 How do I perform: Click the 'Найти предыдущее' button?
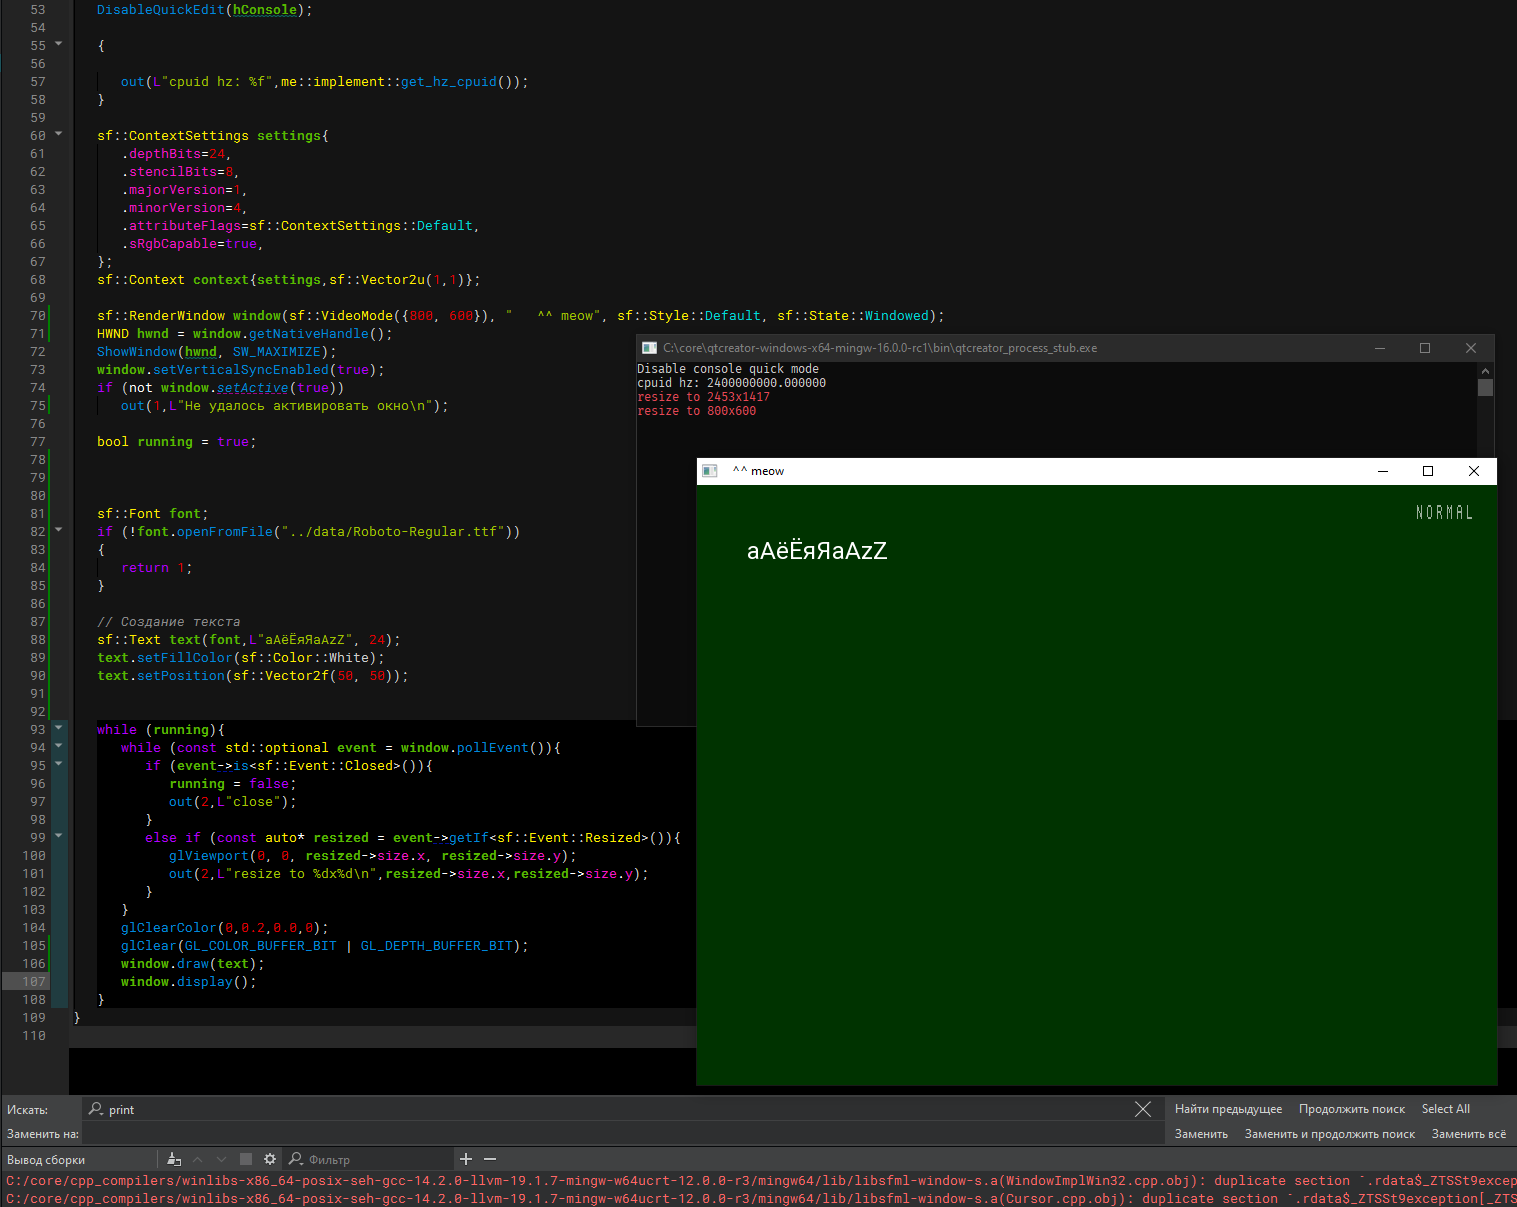point(1228,1109)
